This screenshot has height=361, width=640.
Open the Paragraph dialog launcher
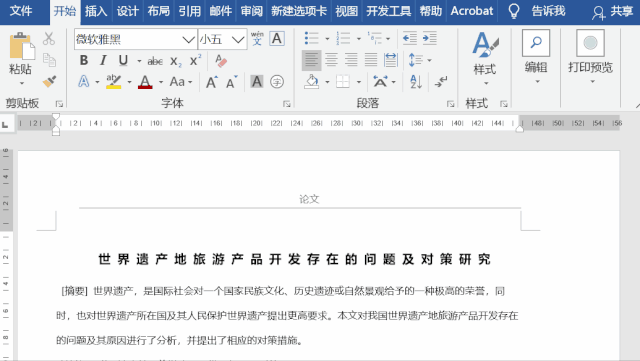tap(450, 104)
